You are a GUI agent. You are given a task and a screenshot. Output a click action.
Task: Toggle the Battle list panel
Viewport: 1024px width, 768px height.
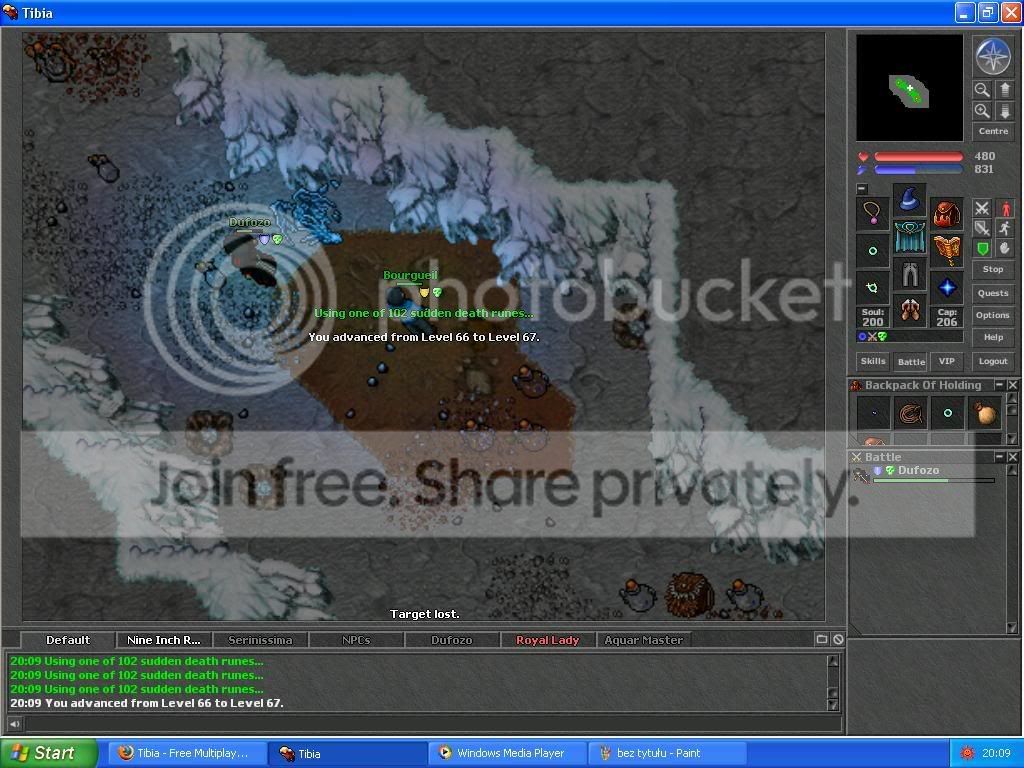911,361
